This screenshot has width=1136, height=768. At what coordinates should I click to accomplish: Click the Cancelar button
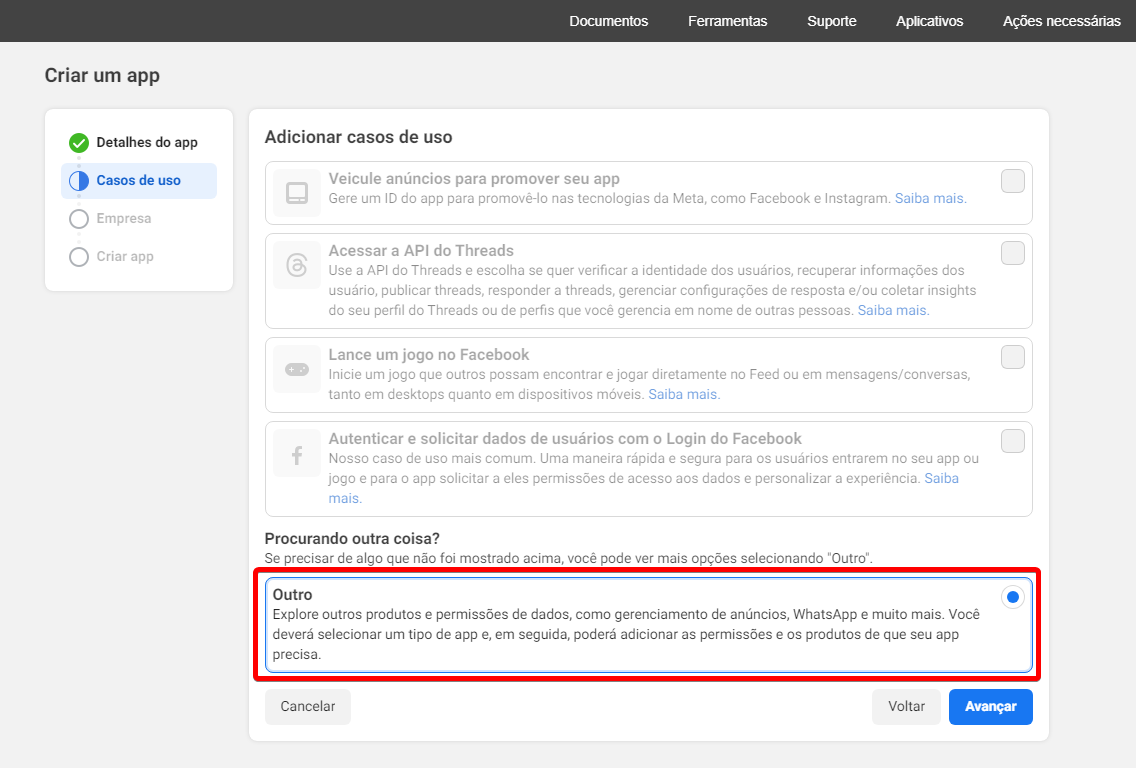tap(308, 706)
